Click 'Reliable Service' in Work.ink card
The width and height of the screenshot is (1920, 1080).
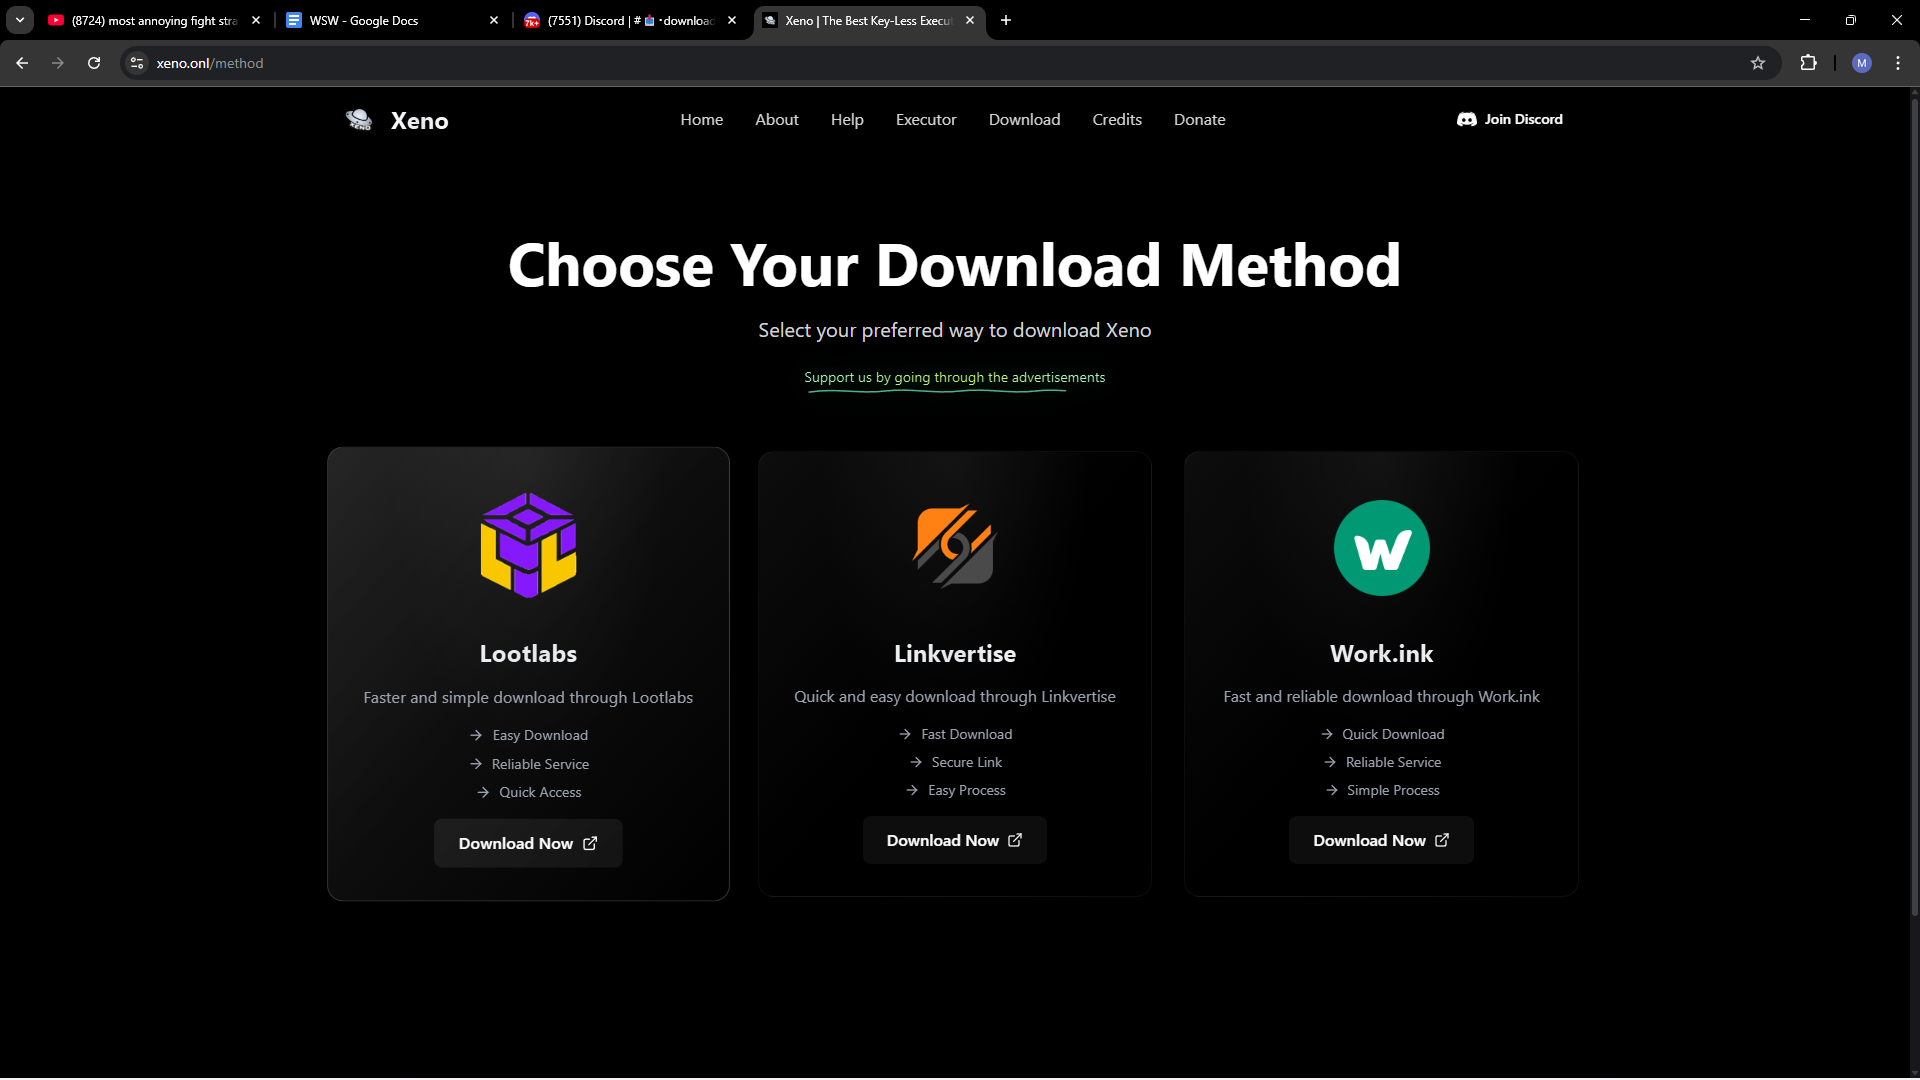pyautogui.click(x=1393, y=762)
